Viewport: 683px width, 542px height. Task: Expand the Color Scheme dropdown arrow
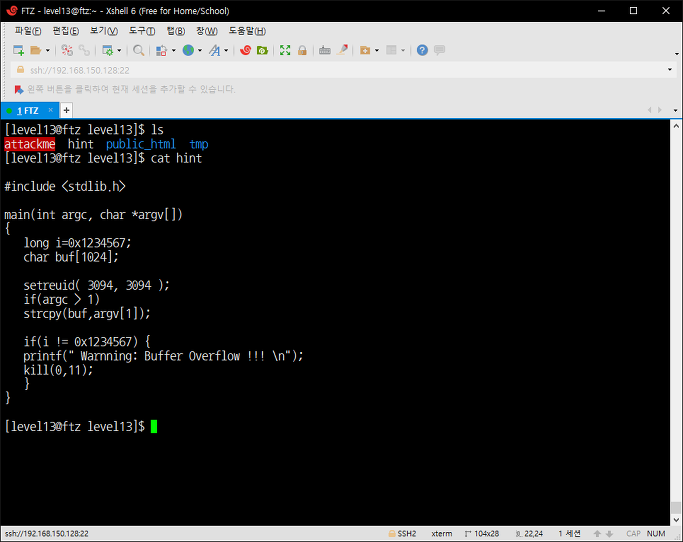173,51
